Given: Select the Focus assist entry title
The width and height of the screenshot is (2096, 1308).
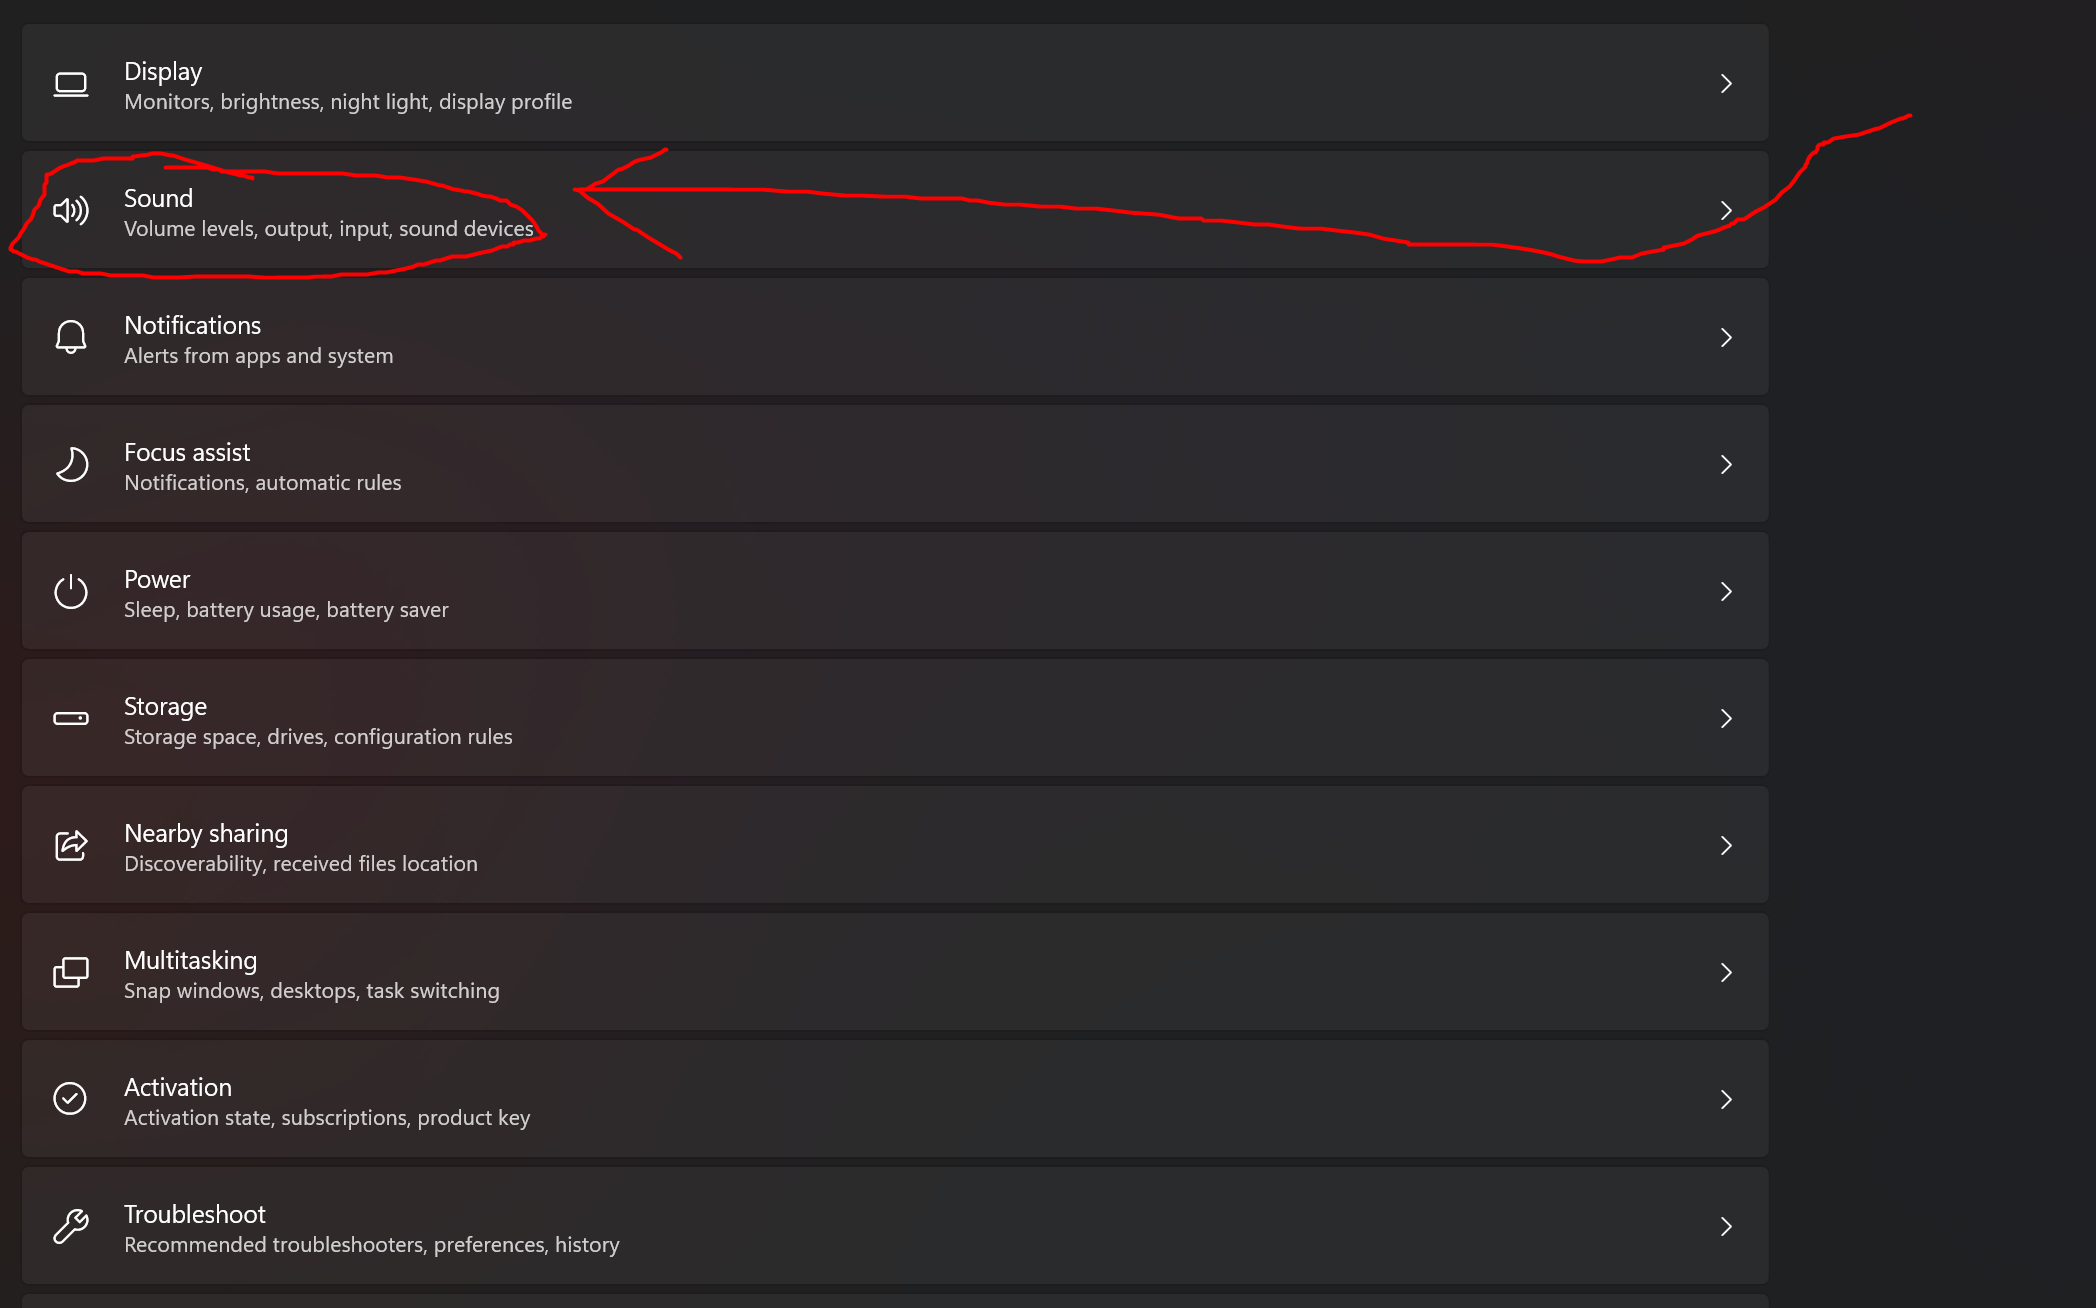Looking at the screenshot, I should point(187,453).
